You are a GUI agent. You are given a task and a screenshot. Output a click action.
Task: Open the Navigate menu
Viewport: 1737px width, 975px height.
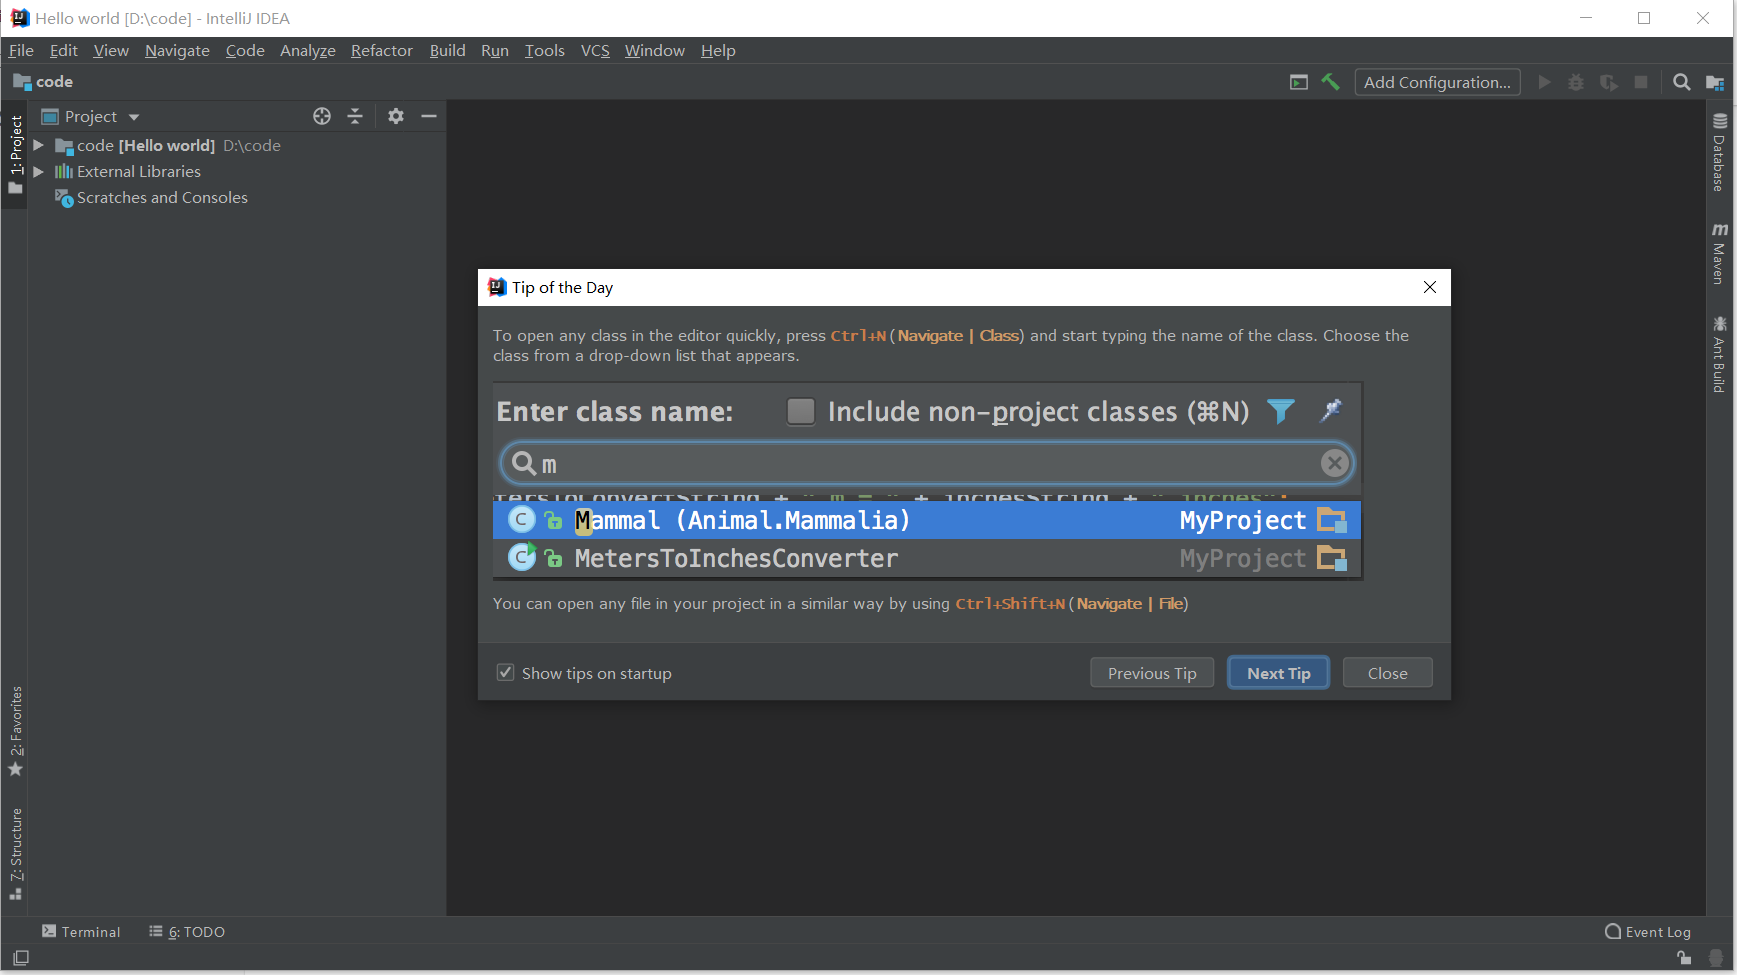[177, 50]
